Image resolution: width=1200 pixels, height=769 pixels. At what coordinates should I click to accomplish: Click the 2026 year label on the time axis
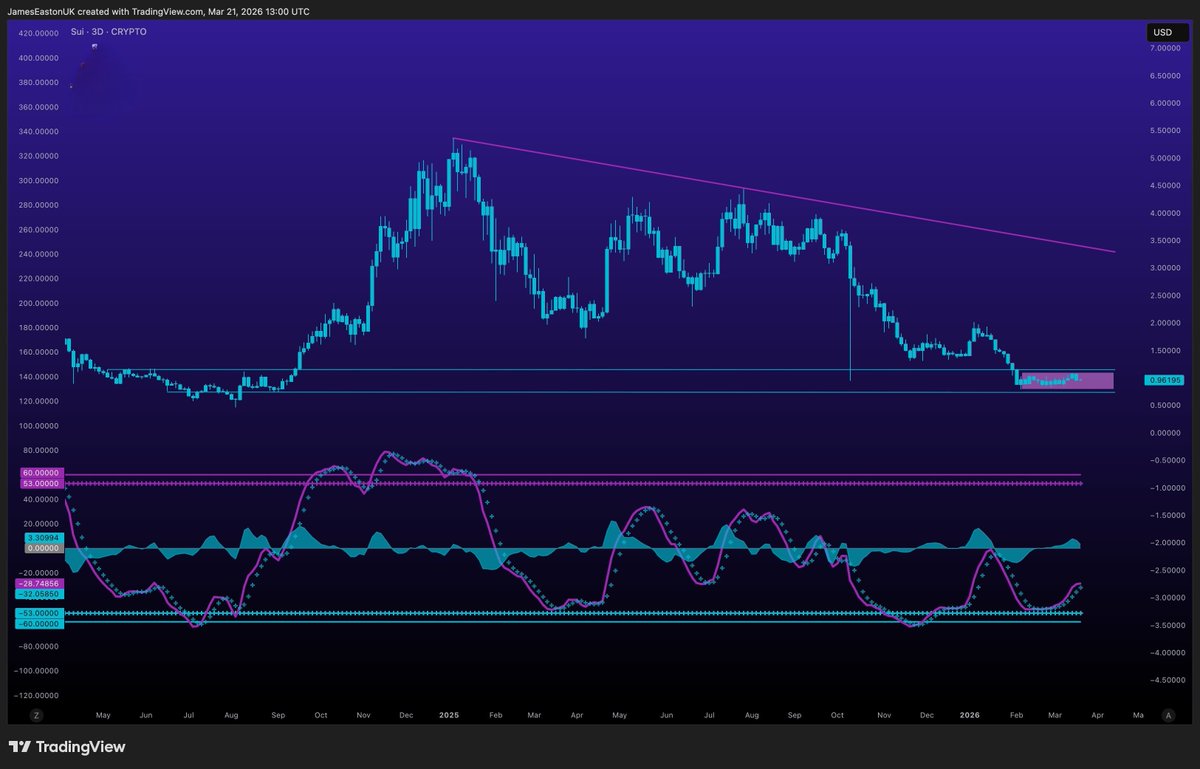tap(970, 715)
